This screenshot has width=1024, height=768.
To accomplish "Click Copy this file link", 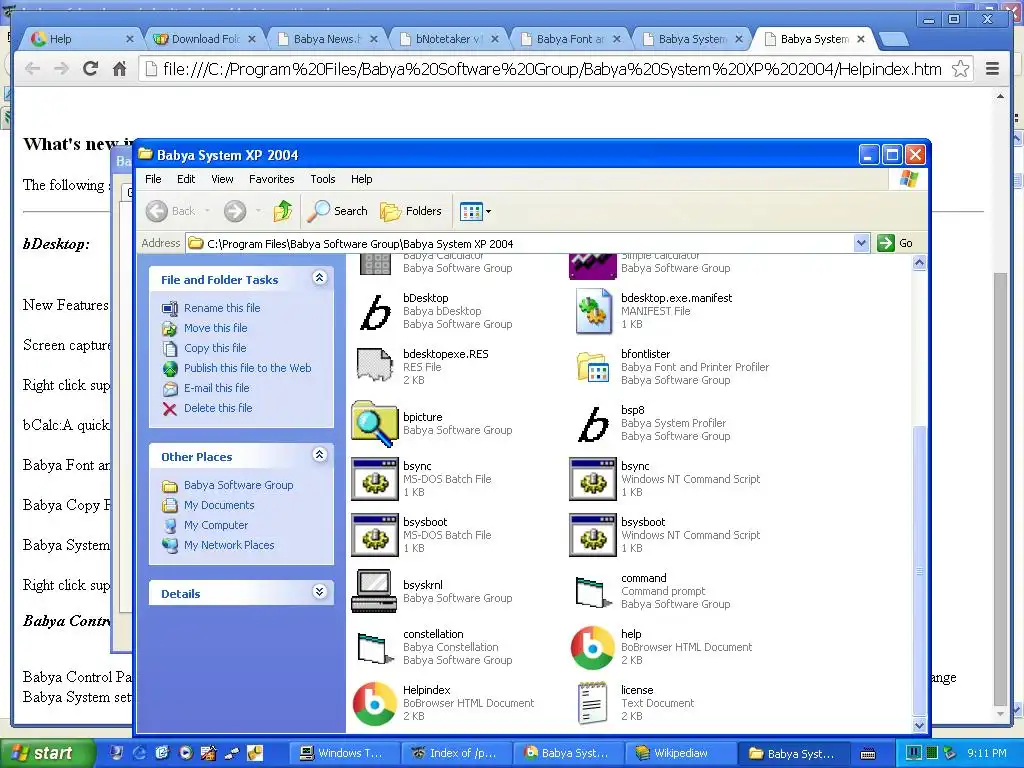I will (215, 348).
